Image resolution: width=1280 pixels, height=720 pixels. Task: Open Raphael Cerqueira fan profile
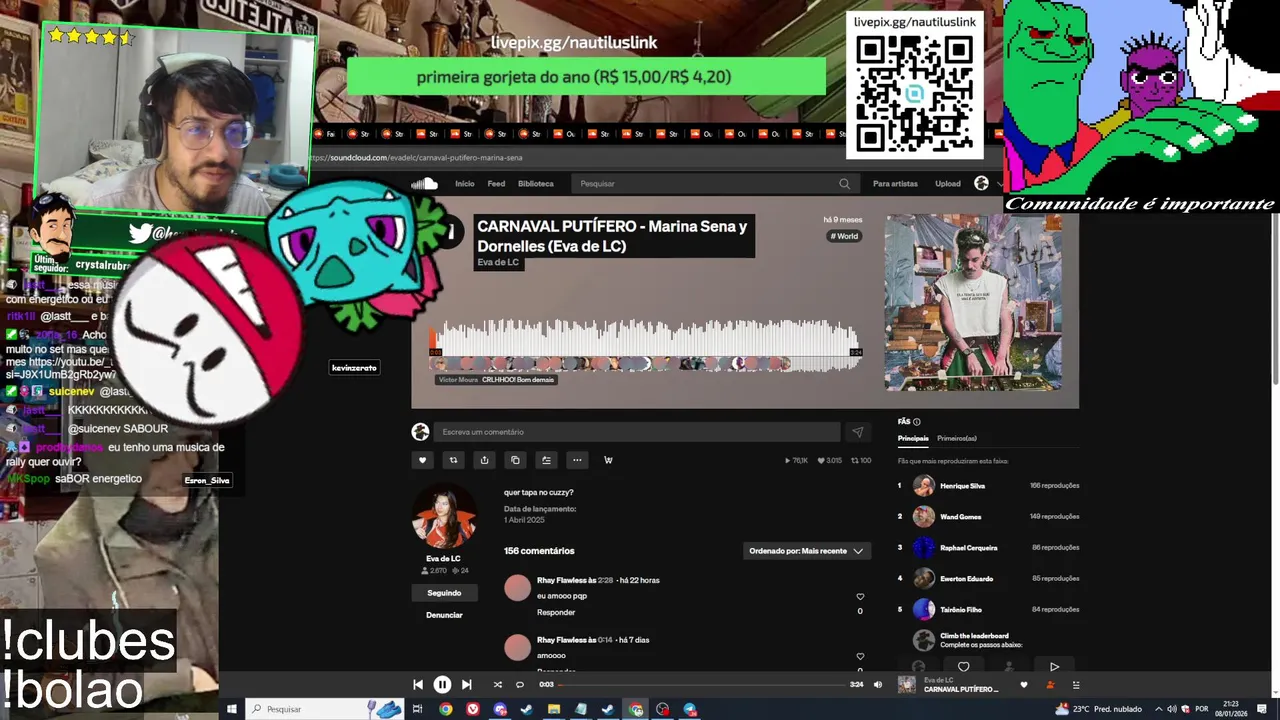[x=968, y=548]
